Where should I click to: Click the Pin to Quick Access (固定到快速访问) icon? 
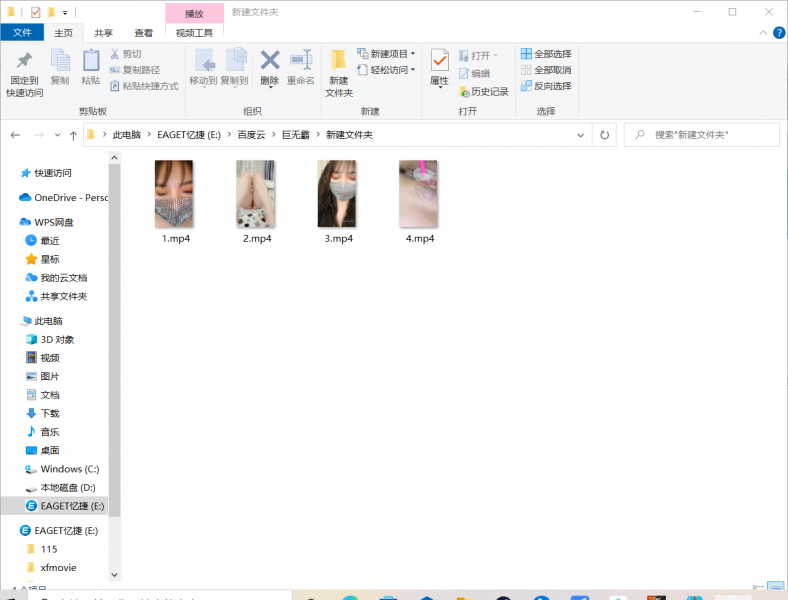click(24, 62)
